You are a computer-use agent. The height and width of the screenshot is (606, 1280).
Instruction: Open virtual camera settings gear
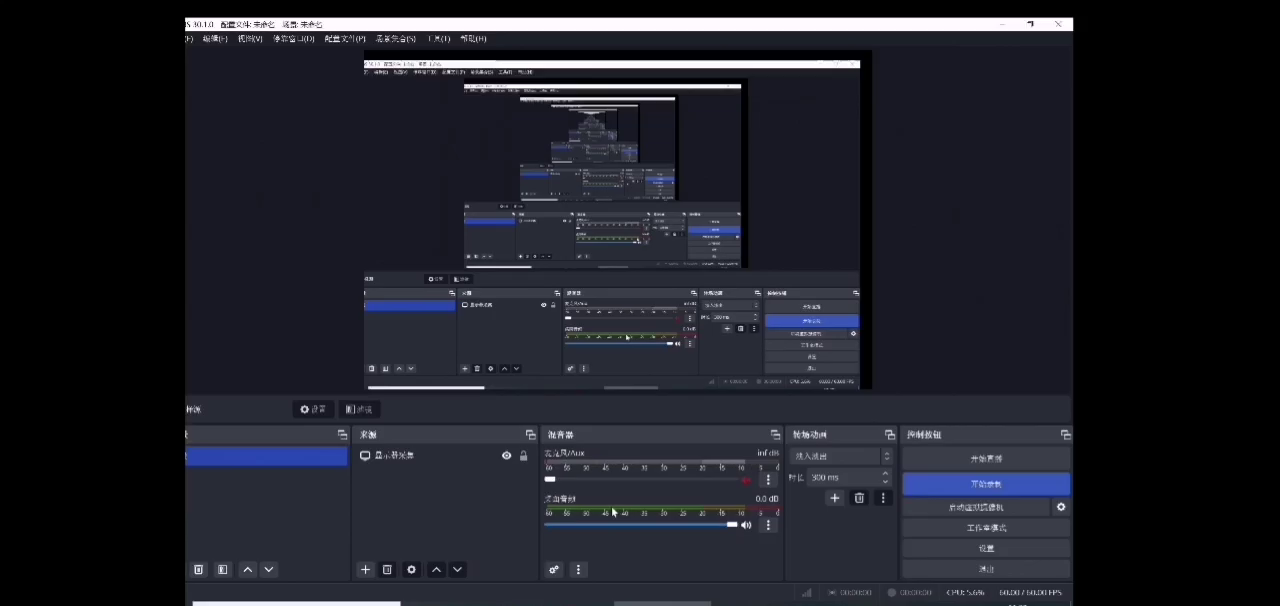click(x=1061, y=507)
